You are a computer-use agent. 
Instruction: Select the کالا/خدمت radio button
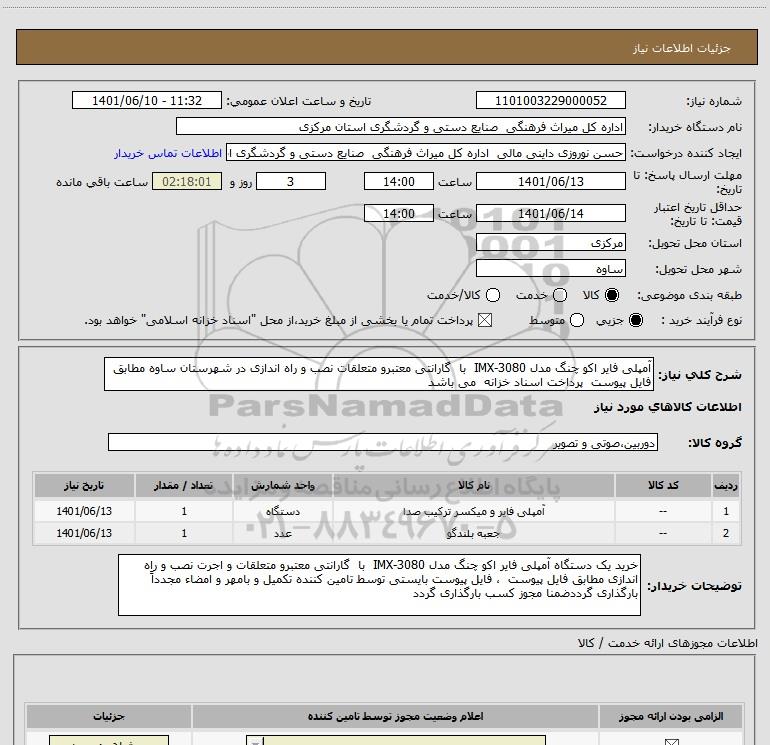[493, 295]
